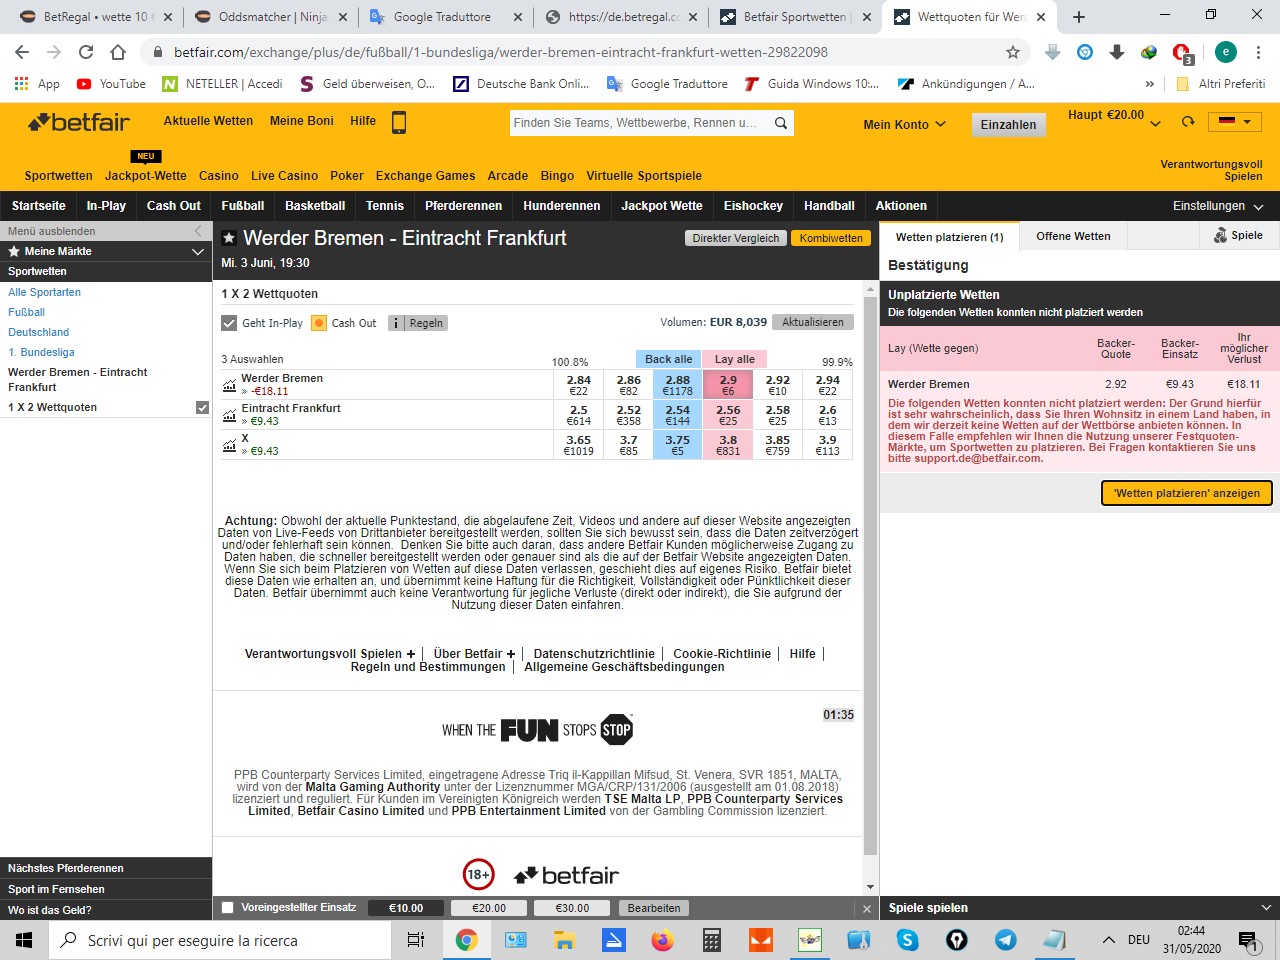
Task: Toggle the Geht In-Play checkbox
Action: [x=229, y=323]
